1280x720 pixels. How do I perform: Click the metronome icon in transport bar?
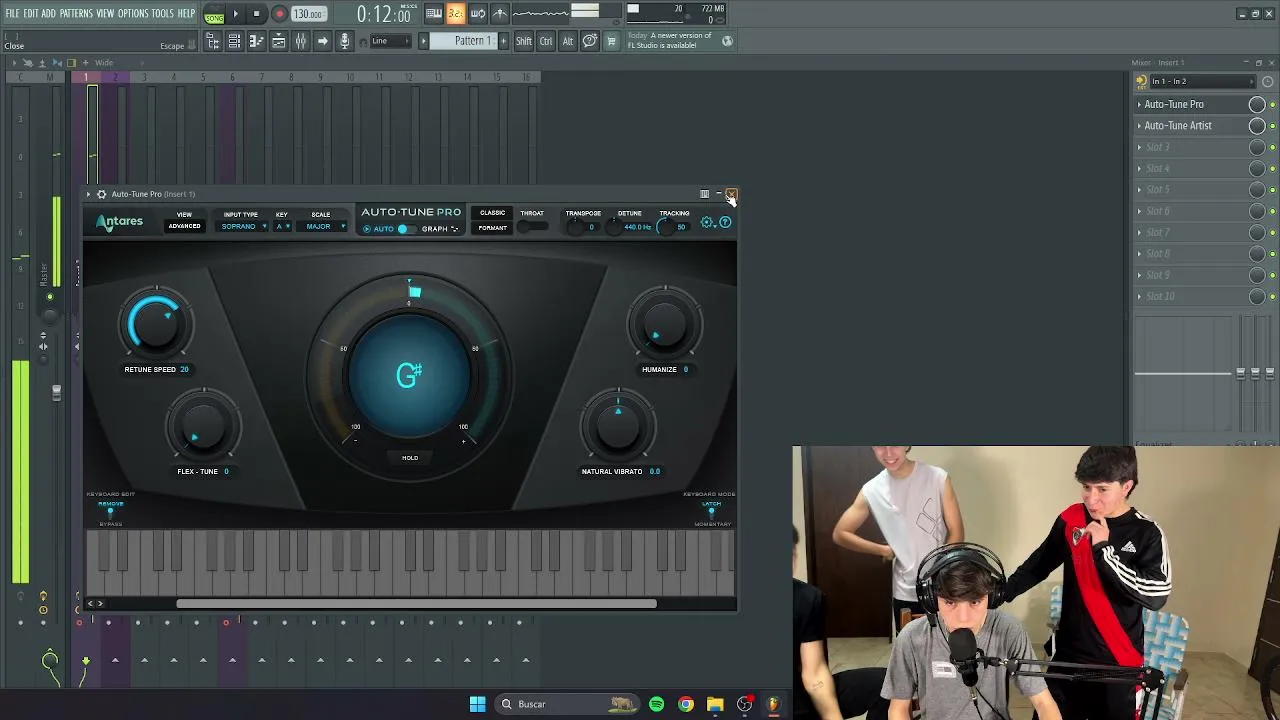coord(500,14)
